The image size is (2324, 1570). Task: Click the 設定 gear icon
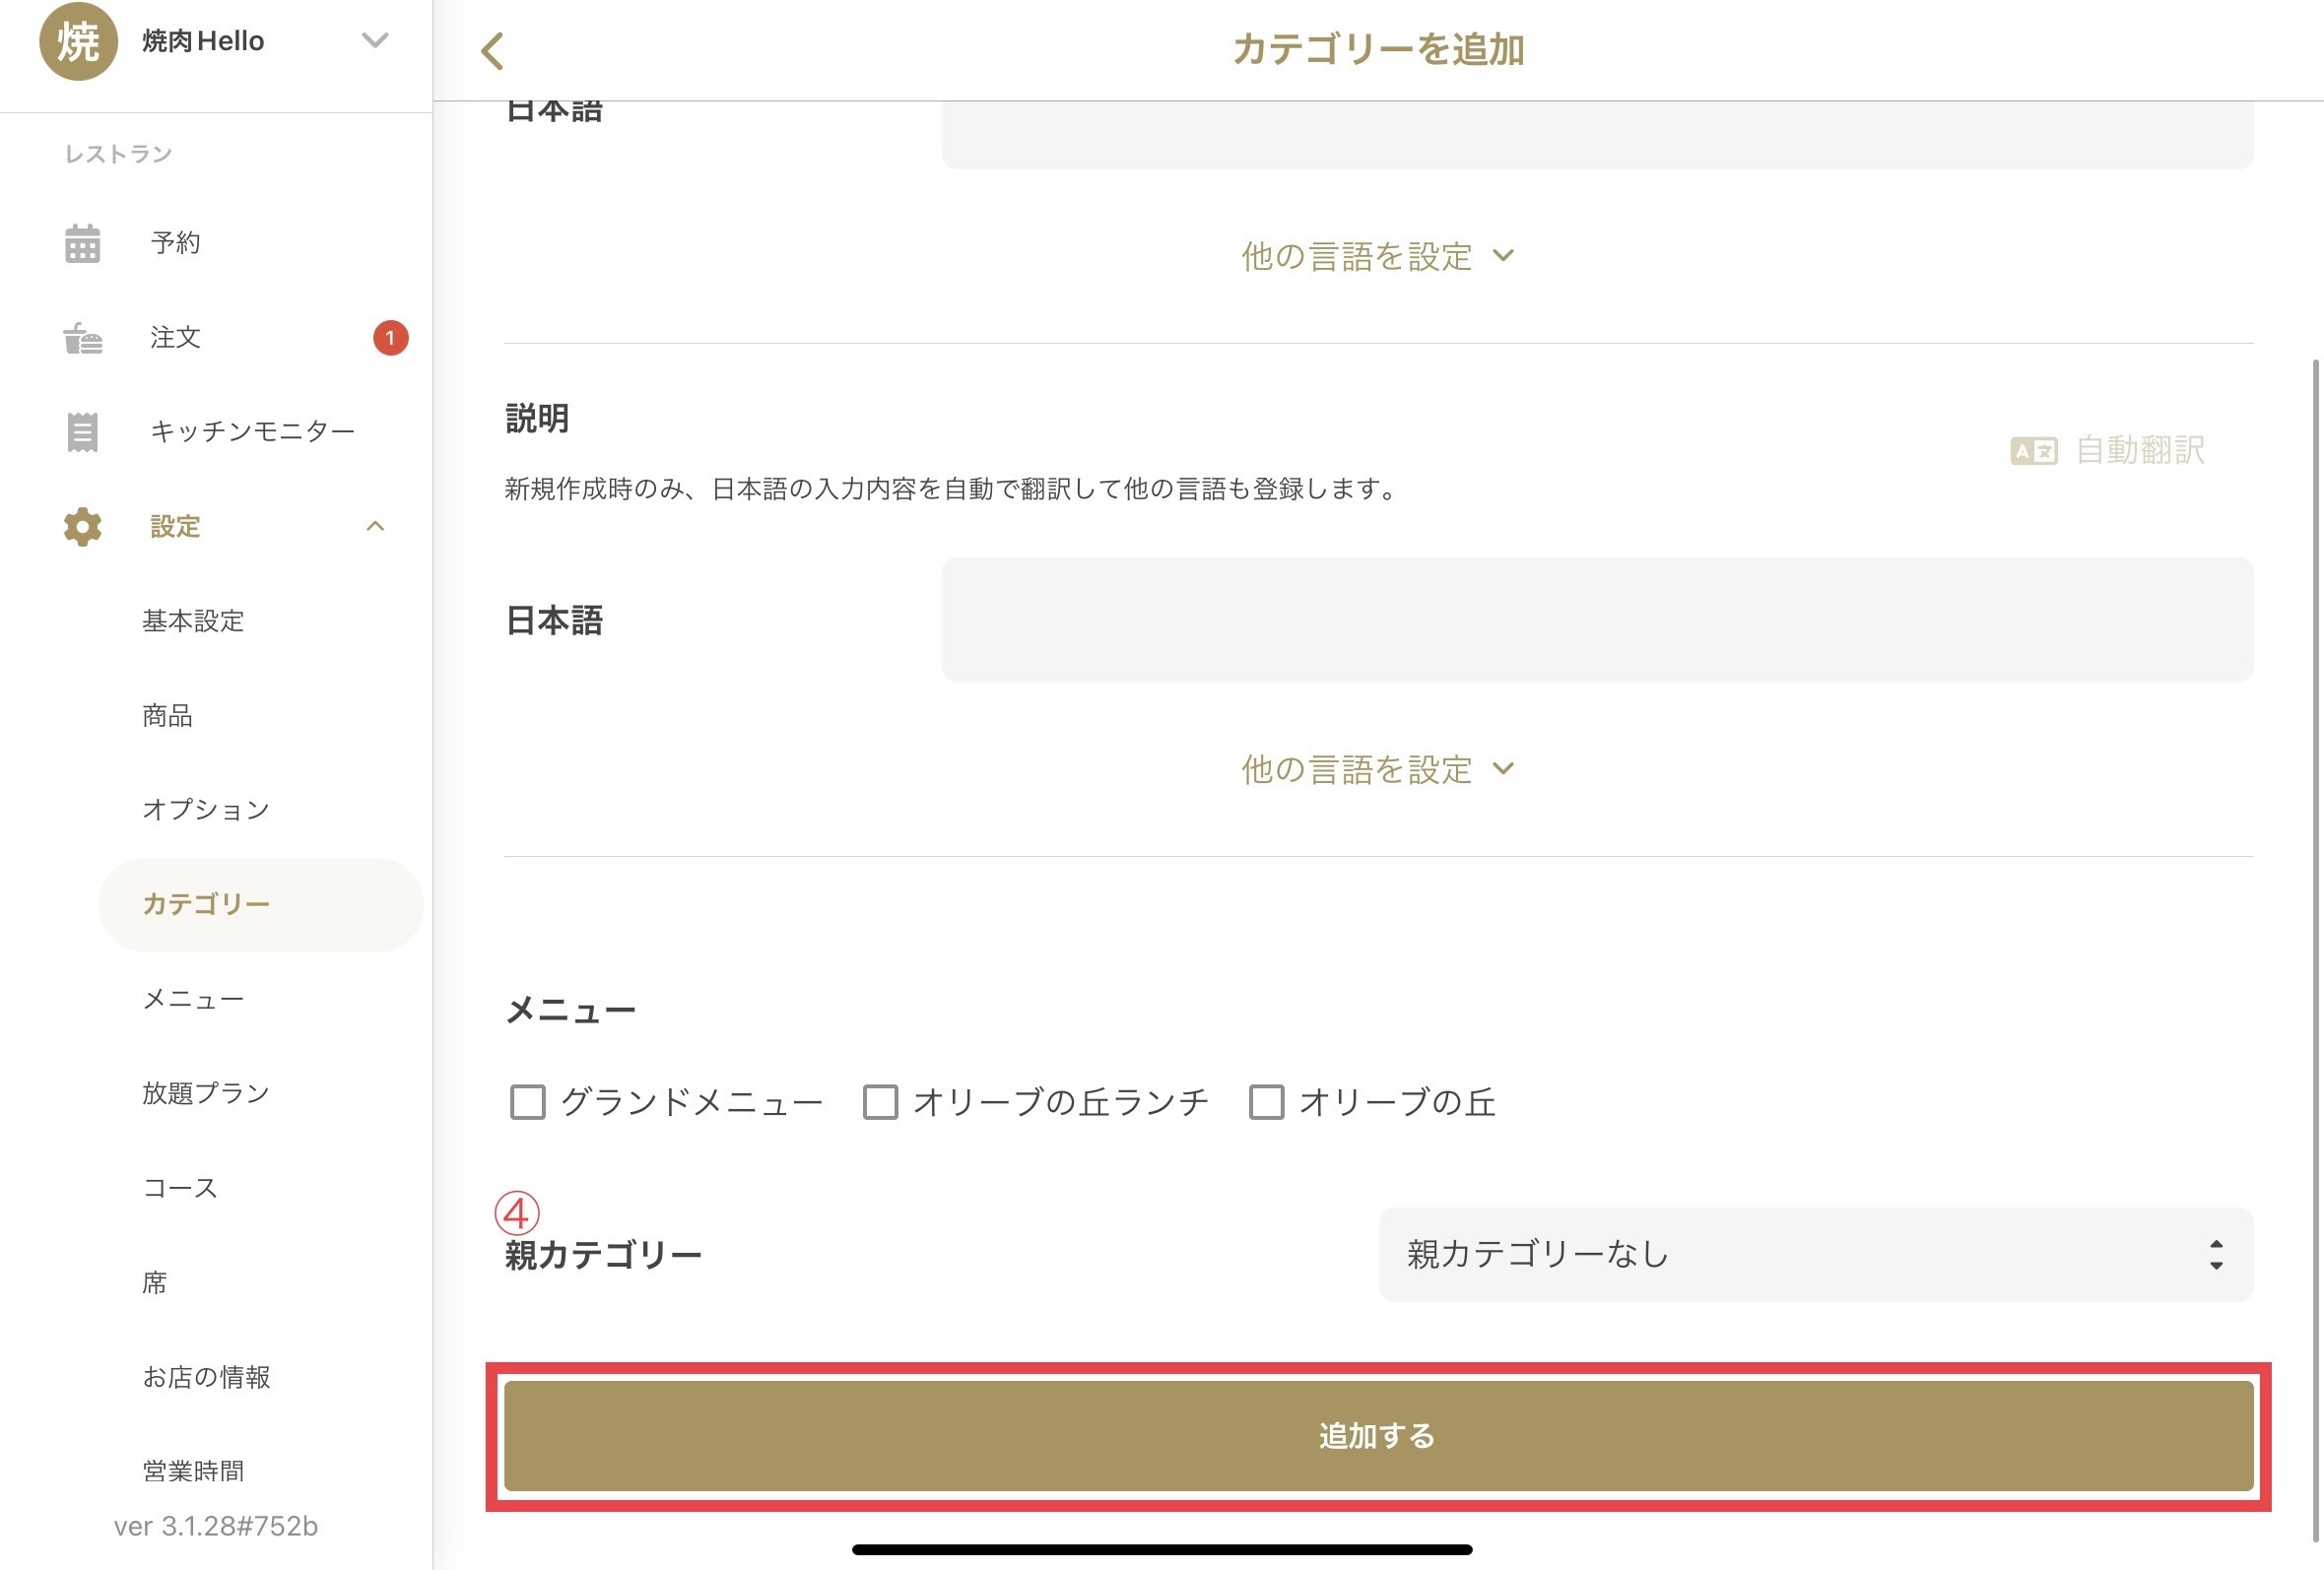click(x=82, y=527)
